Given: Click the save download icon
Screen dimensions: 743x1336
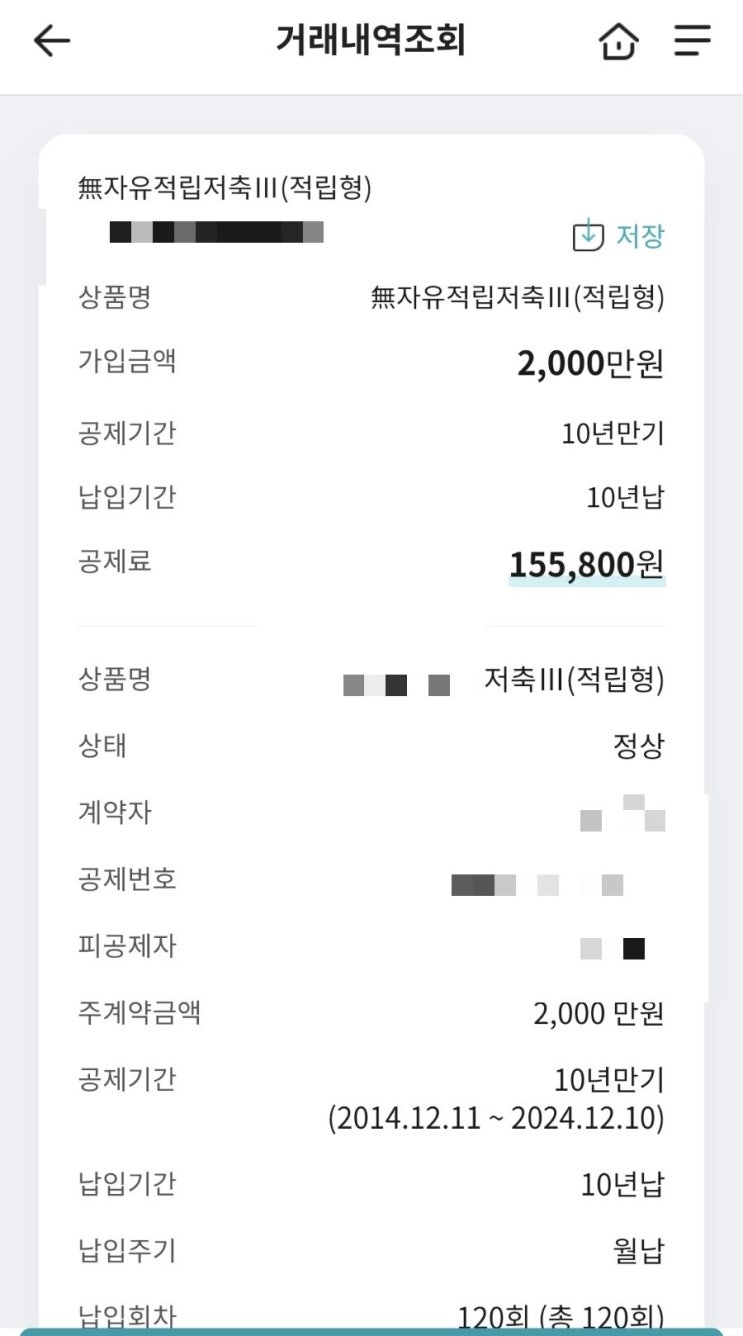Looking at the screenshot, I should [x=588, y=236].
